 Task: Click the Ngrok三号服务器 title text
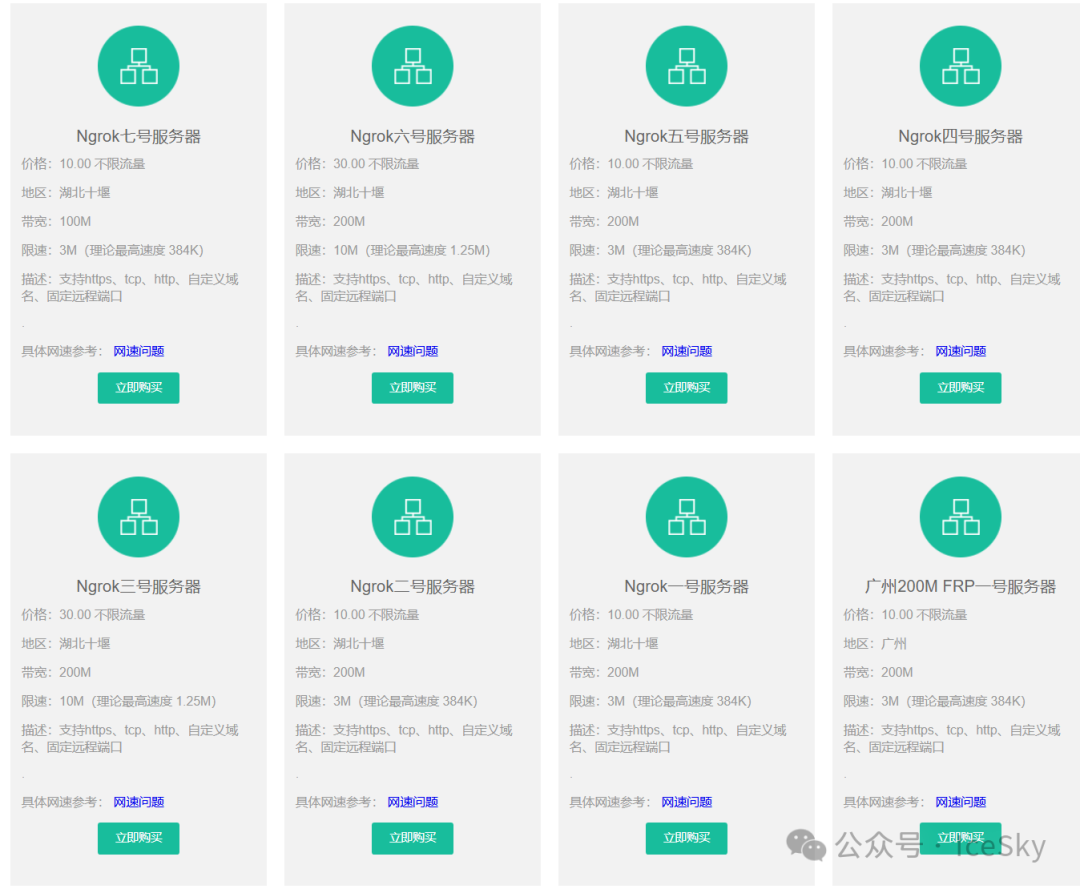138,587
